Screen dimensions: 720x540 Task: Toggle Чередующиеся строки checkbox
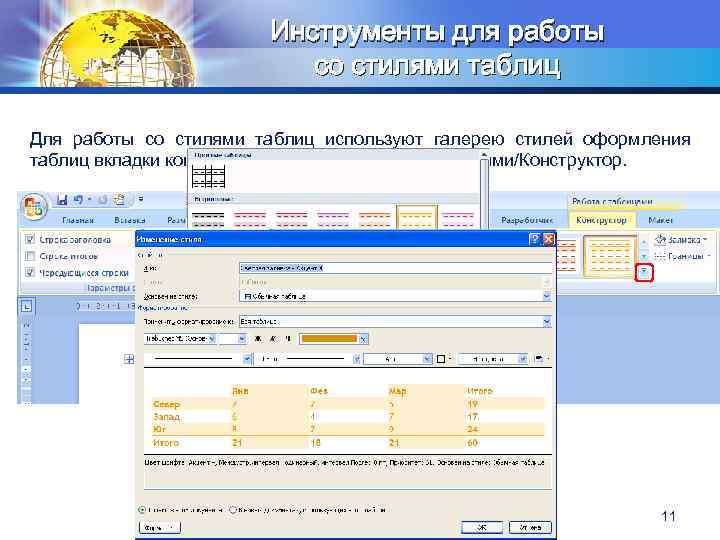(30, 272)
